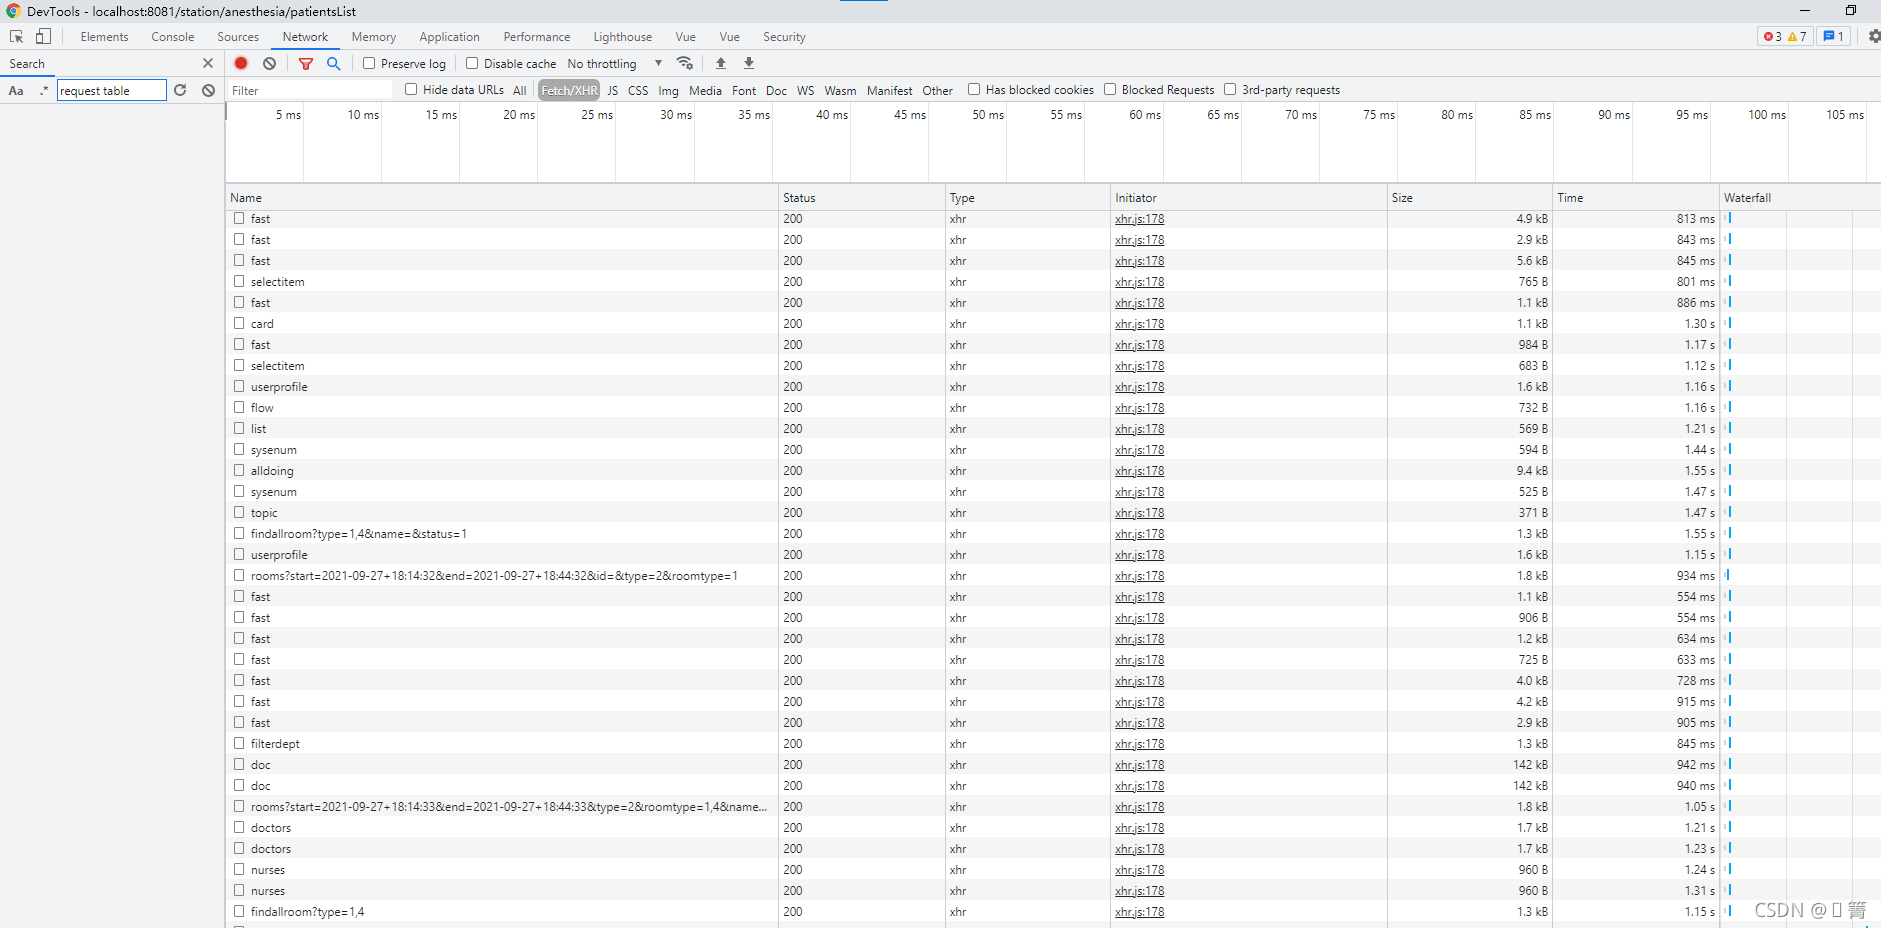The width and height of the screenshot is (1881, 928).
Task: Open the Lighthouse tab
Action: pos(622,37)
